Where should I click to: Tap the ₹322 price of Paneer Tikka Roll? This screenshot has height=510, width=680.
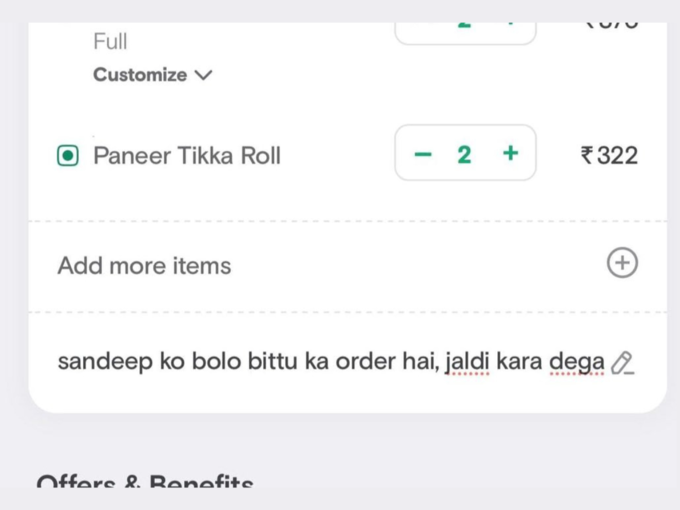(x=609, y=155)
